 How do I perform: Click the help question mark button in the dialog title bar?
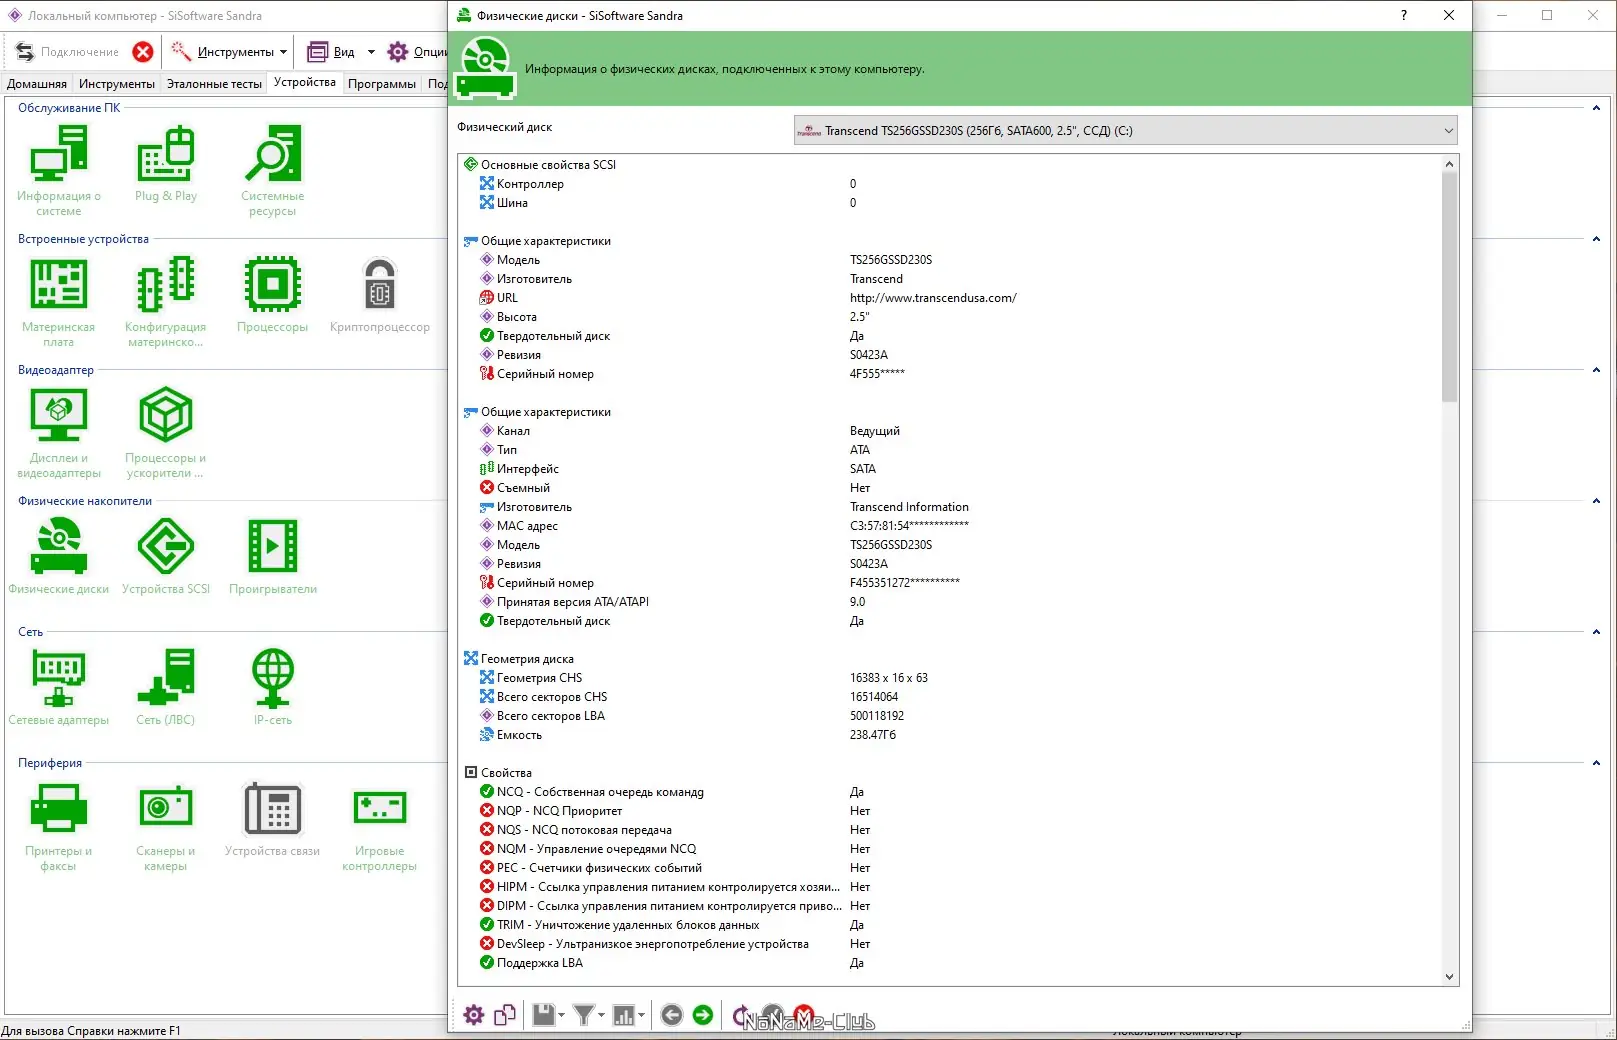[1404, 15]
